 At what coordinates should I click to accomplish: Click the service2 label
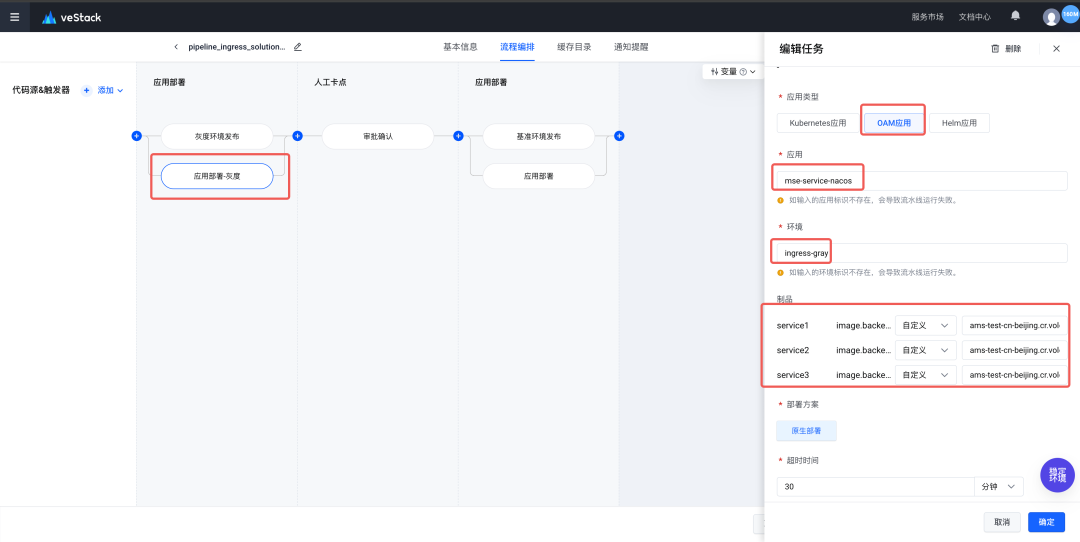tap(793, 350)
